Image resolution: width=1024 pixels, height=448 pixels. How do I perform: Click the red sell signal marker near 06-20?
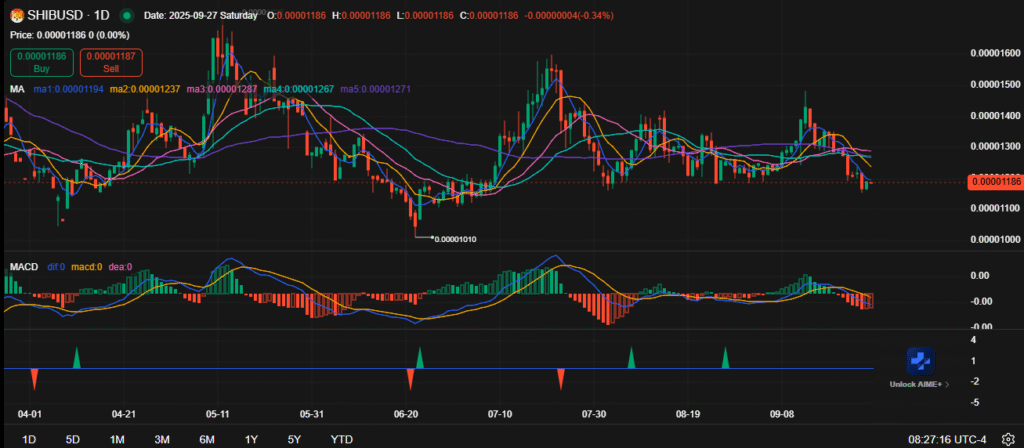(x=411, y=379)
